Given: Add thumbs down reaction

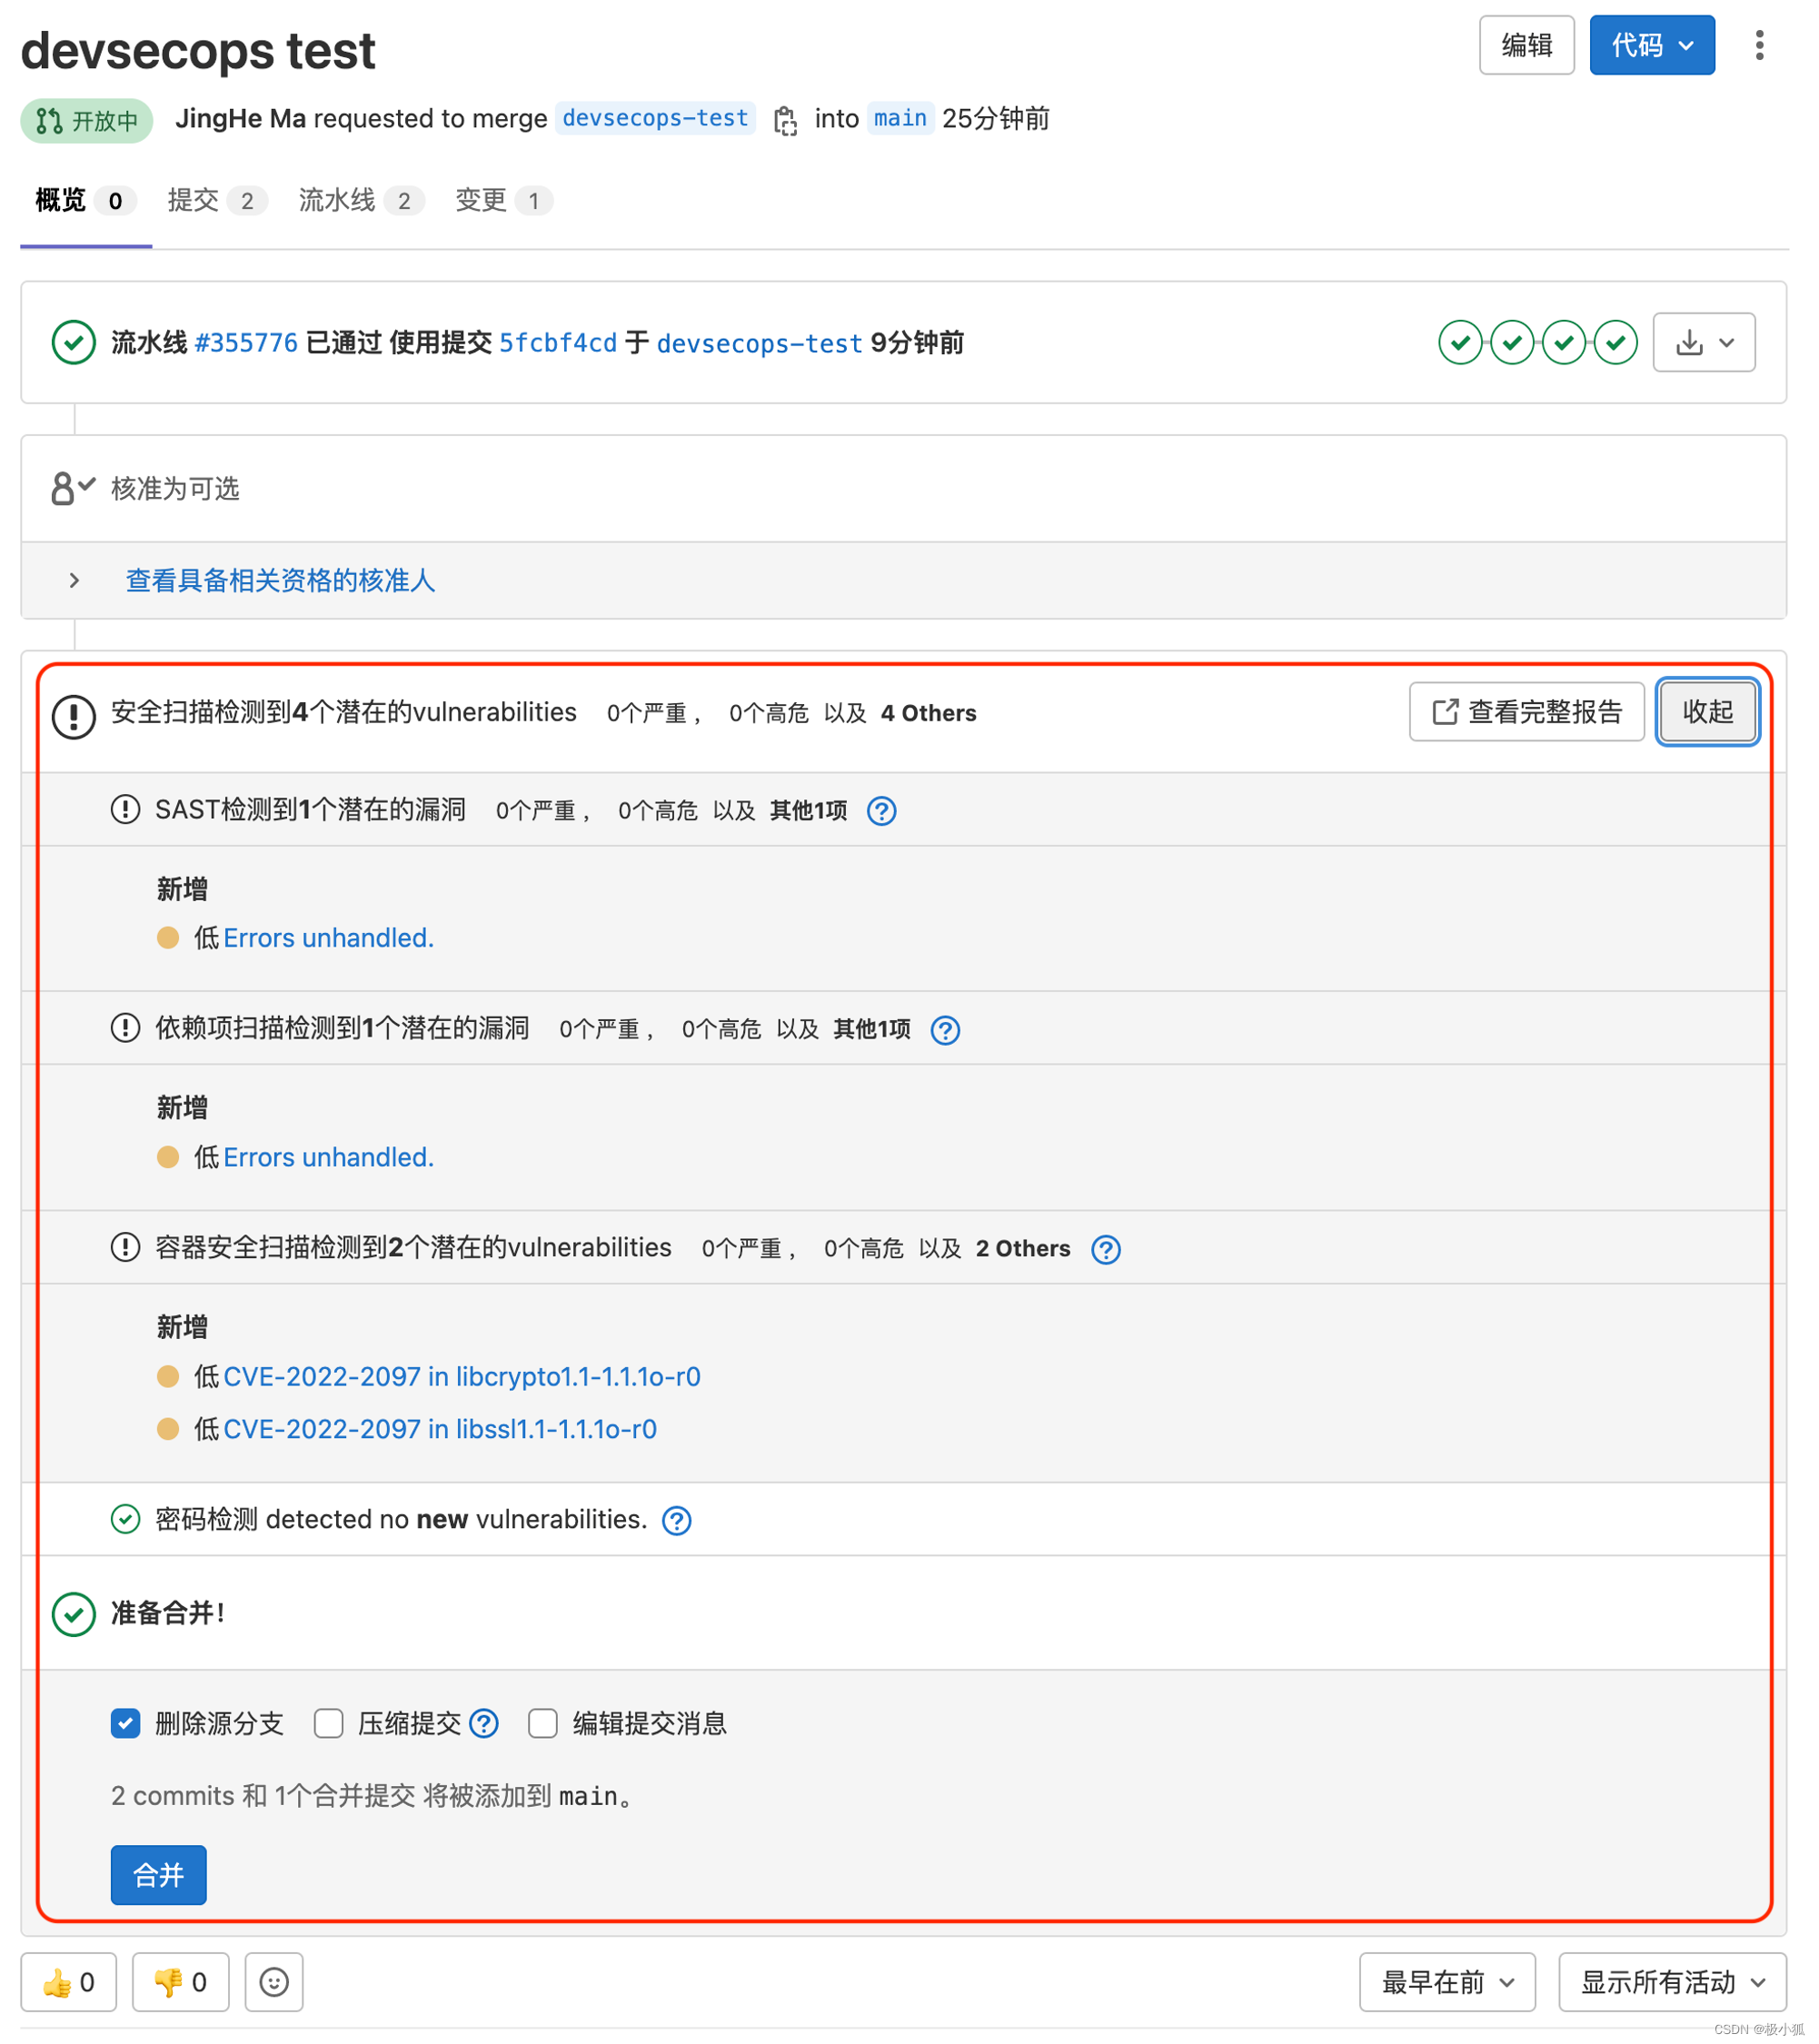Looking at the screenshot, I should (x=181, y=1981).
